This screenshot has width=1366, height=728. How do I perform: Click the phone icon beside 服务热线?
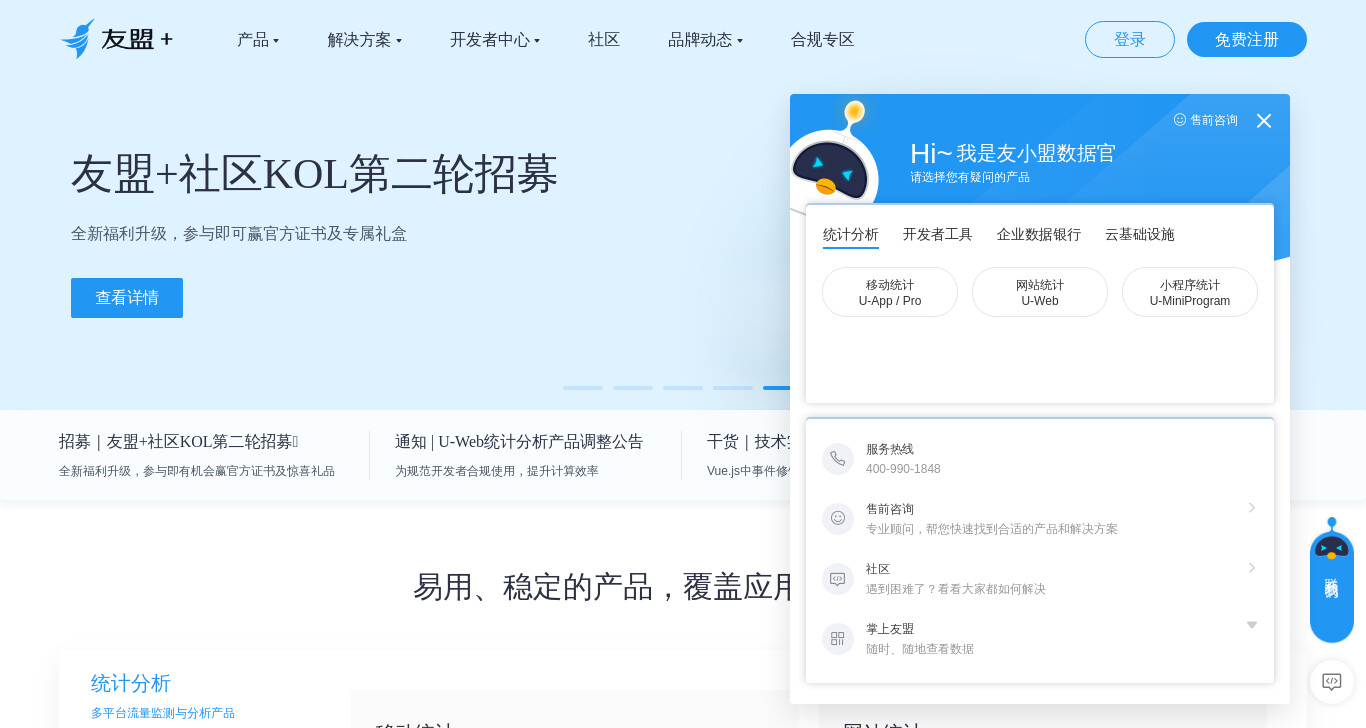(x=838, y=459)
